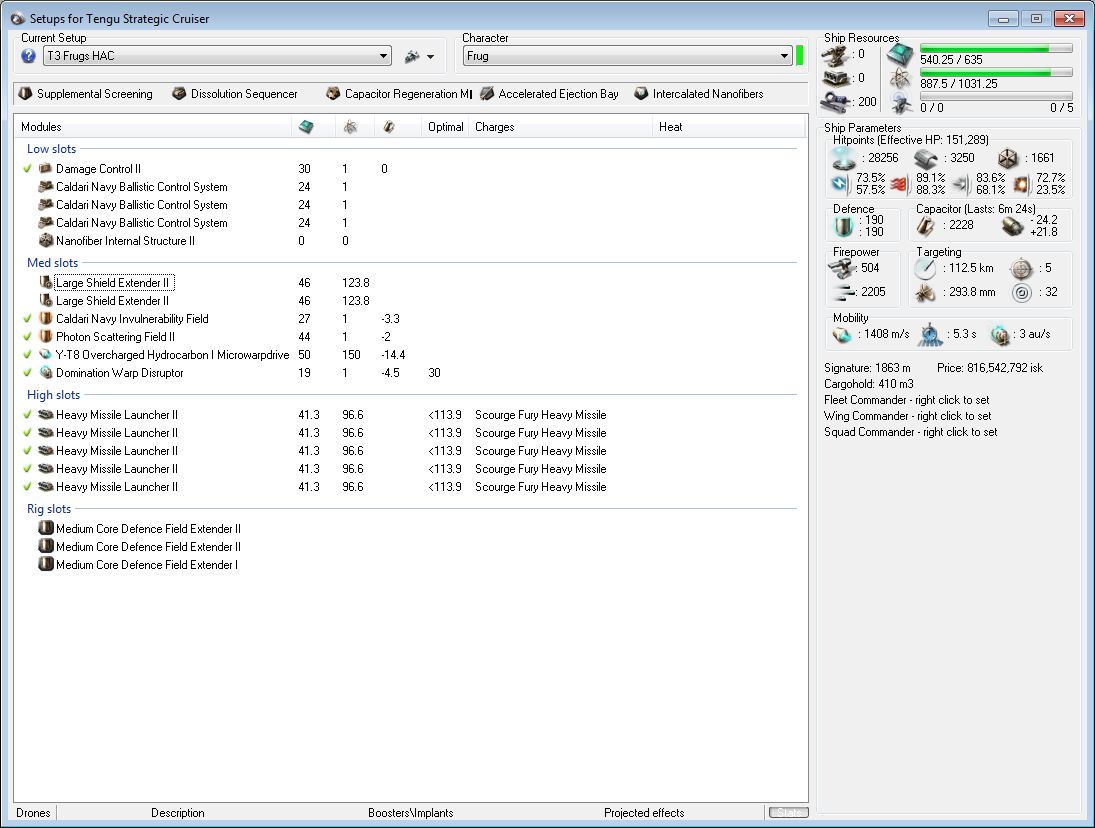Click the Charges column header
1095x828 pixels.
(561, 127)
